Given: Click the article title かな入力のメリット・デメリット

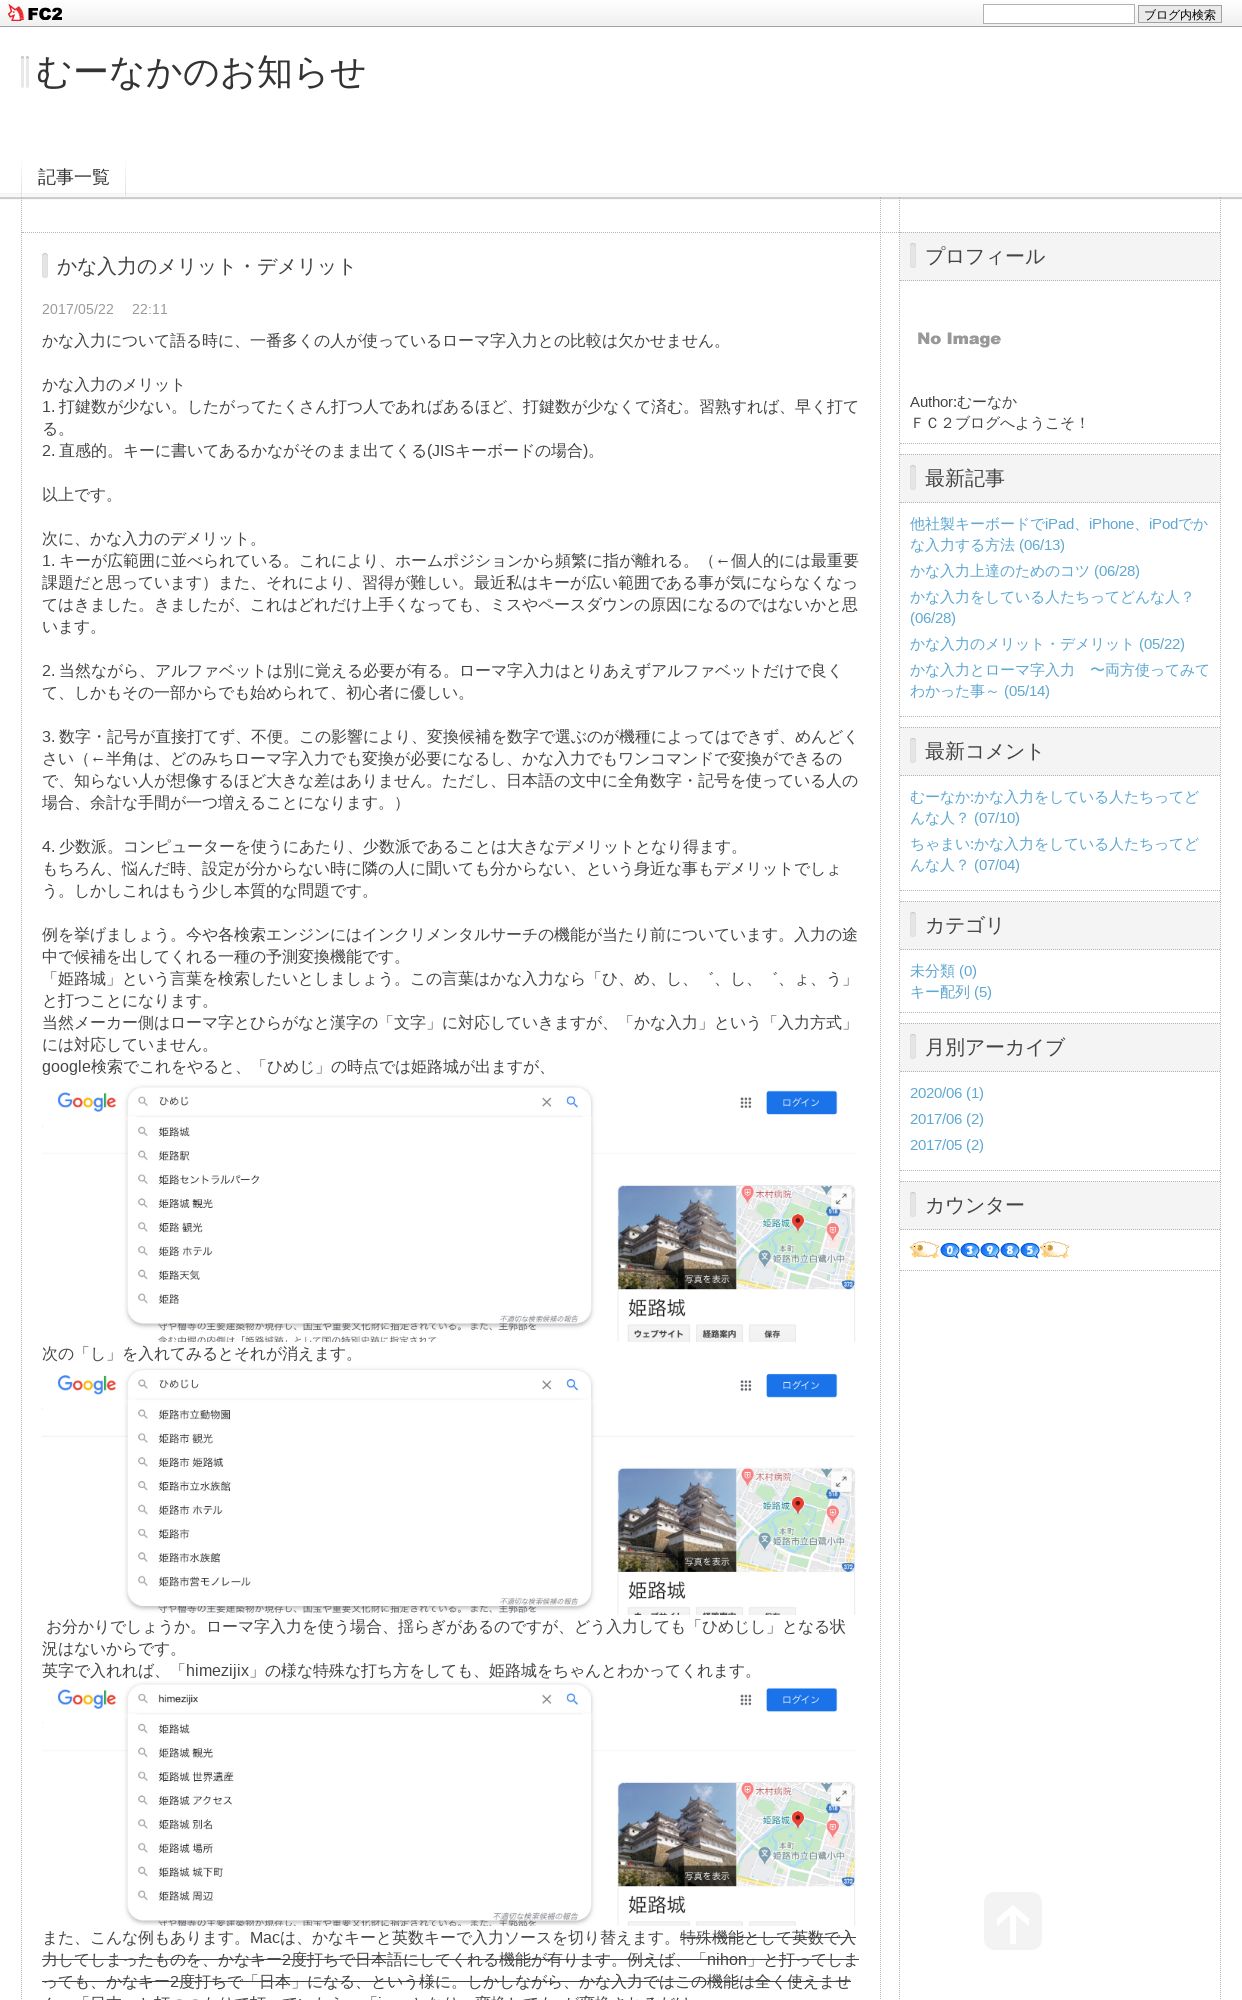Looking at the screenshot, I should click(206, 266).
